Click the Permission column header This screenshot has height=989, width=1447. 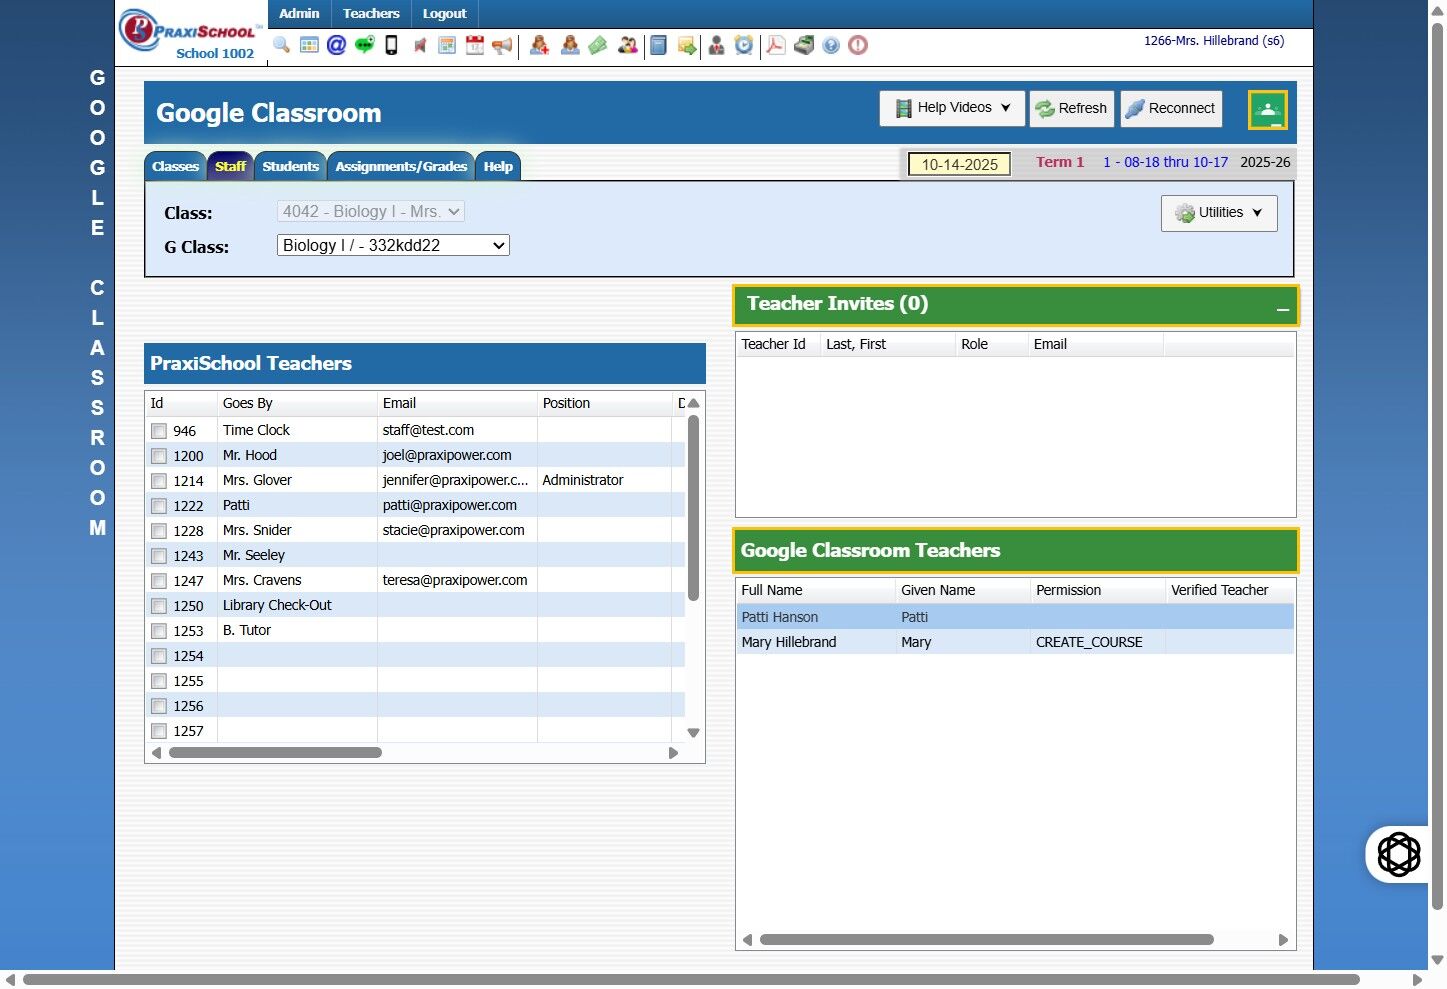pos(1097,590)
